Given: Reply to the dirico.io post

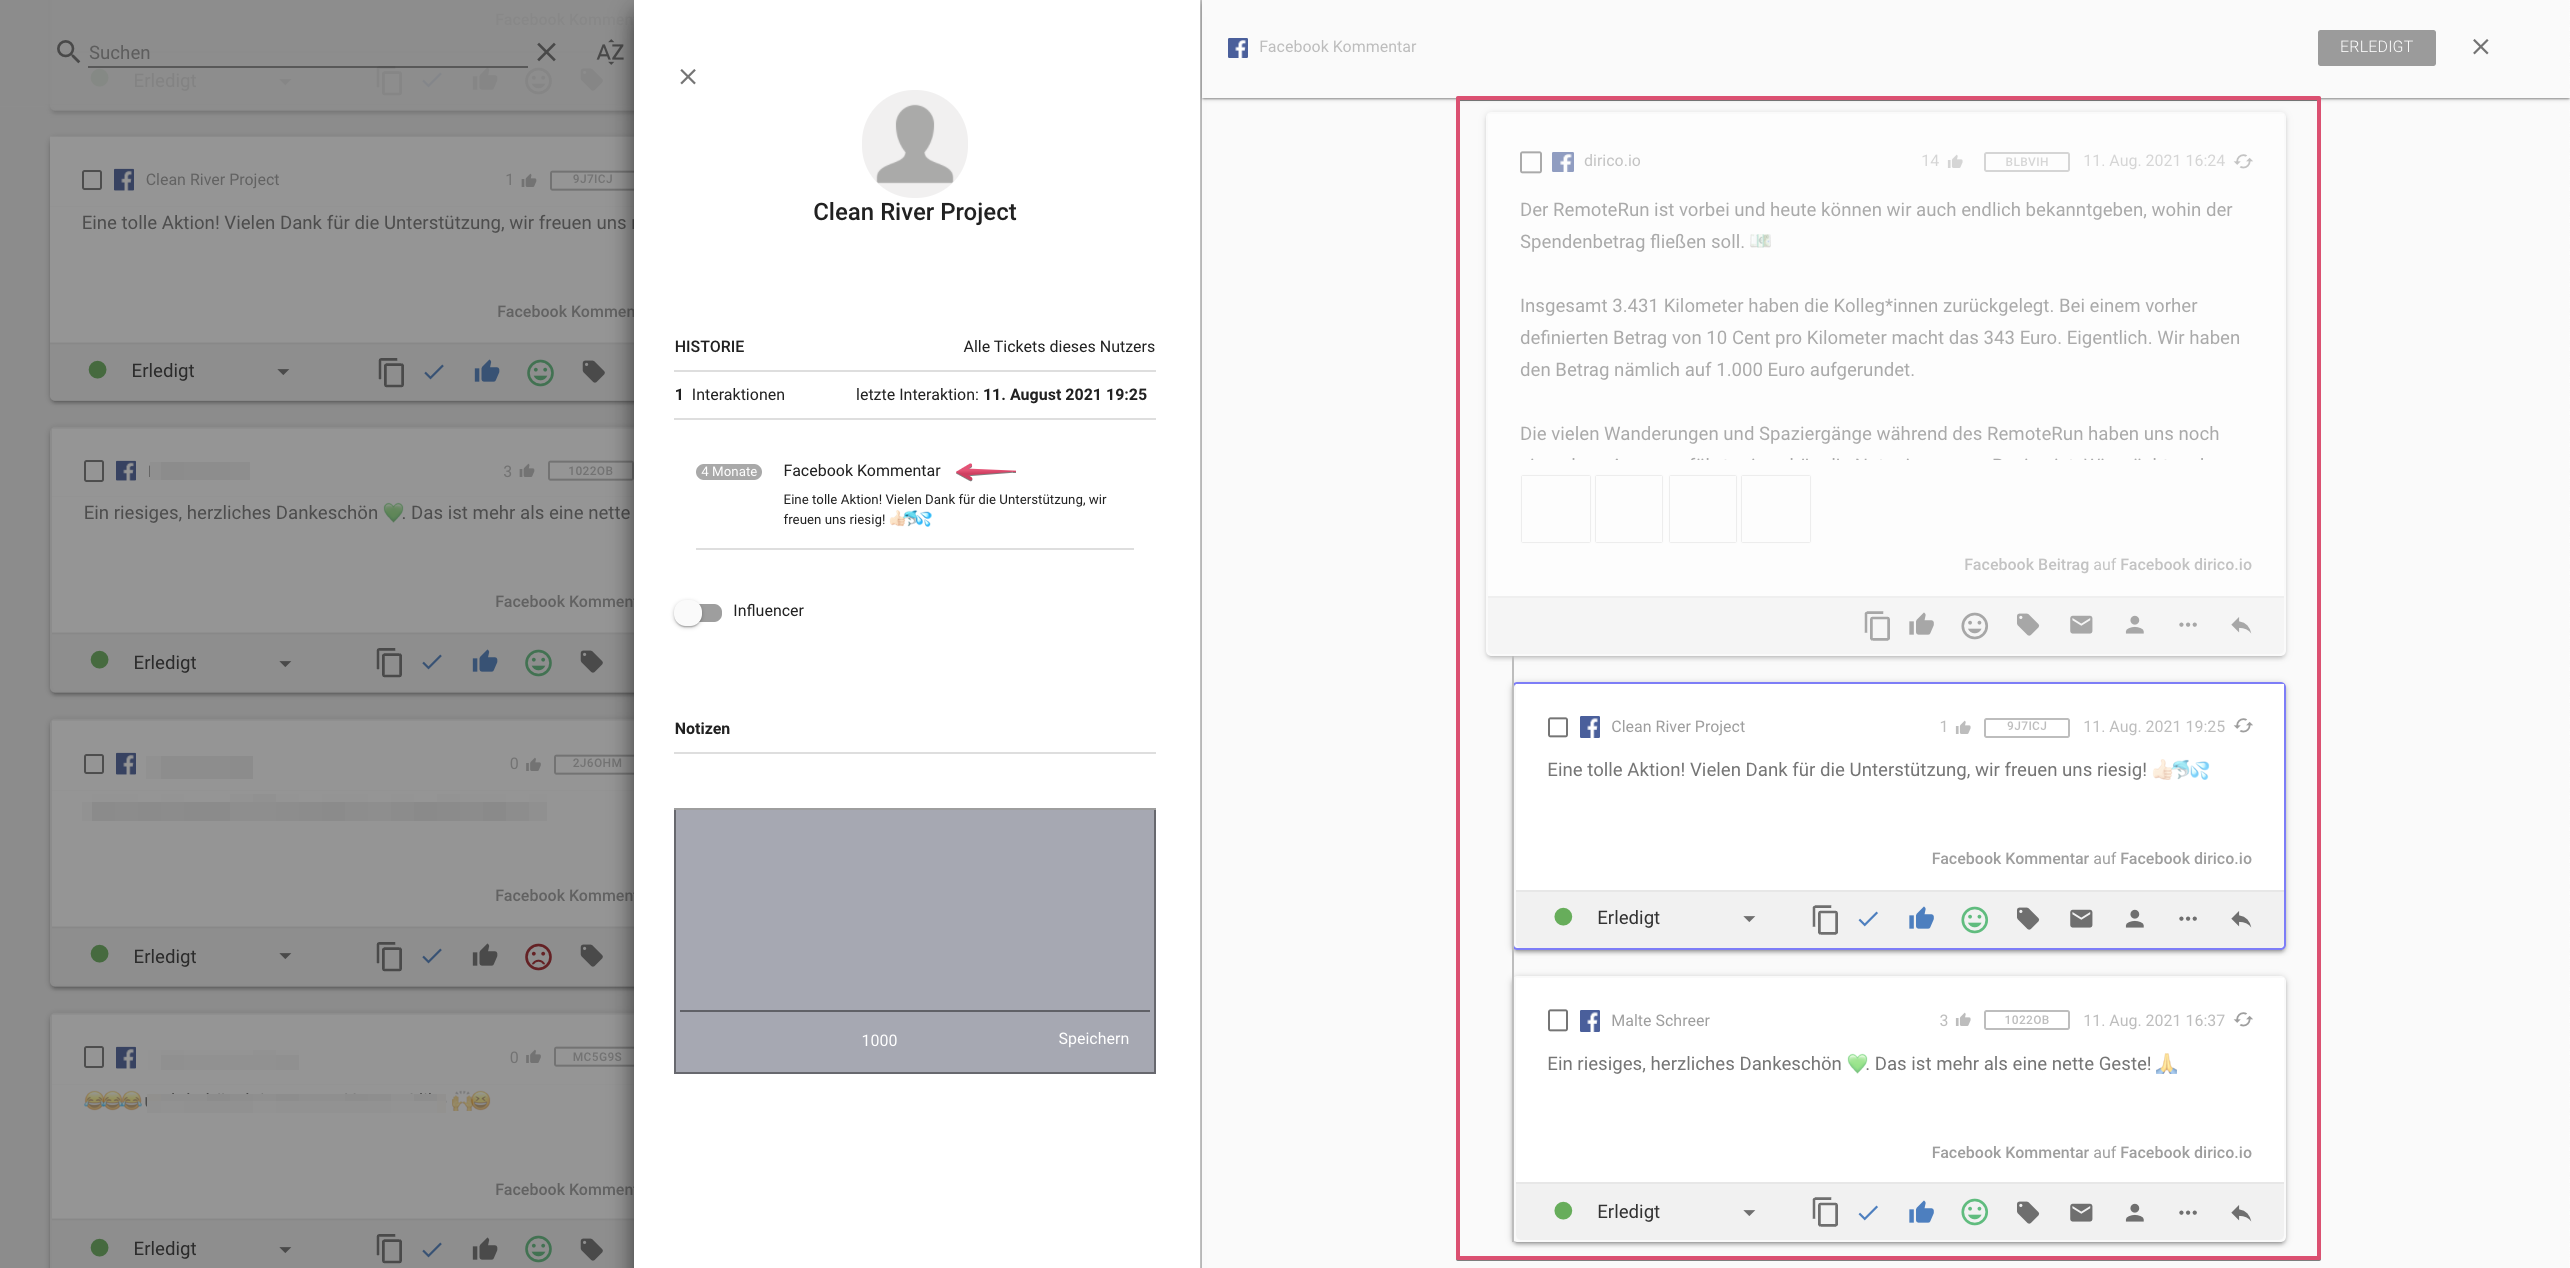Looking at the screenshot, I should pyautogui.click(x=2241, y=625).
